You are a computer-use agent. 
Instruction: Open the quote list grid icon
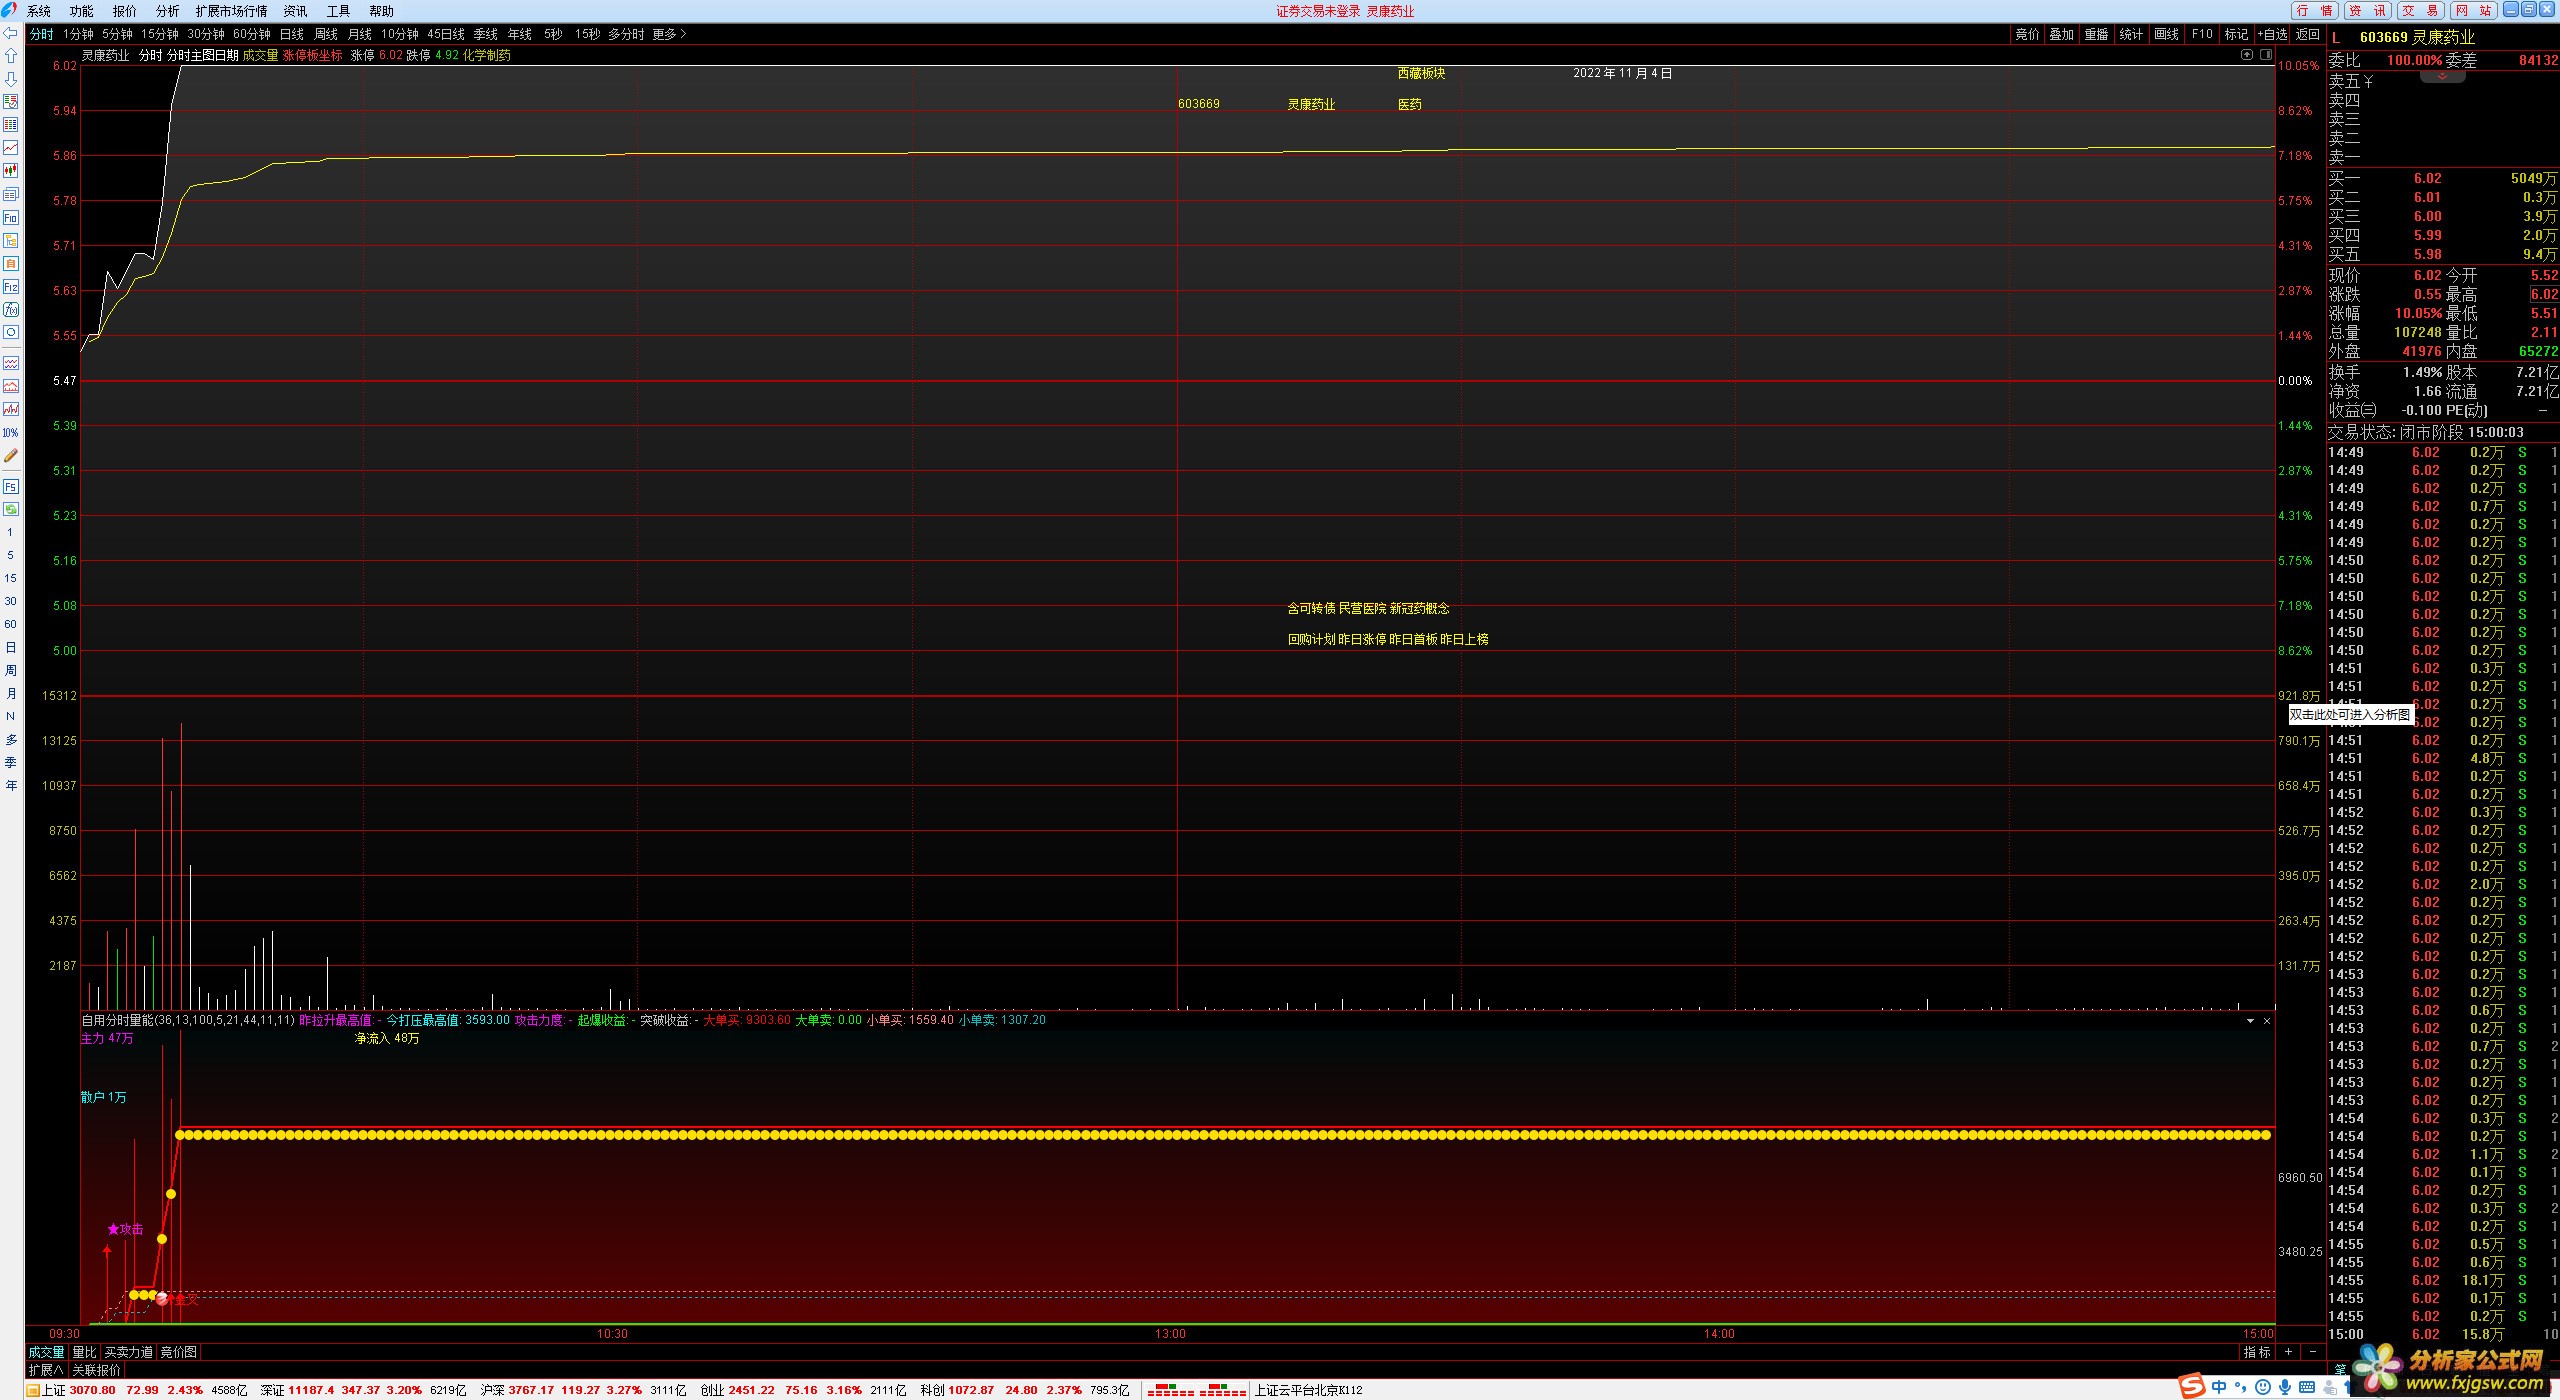tap(11, 125)
